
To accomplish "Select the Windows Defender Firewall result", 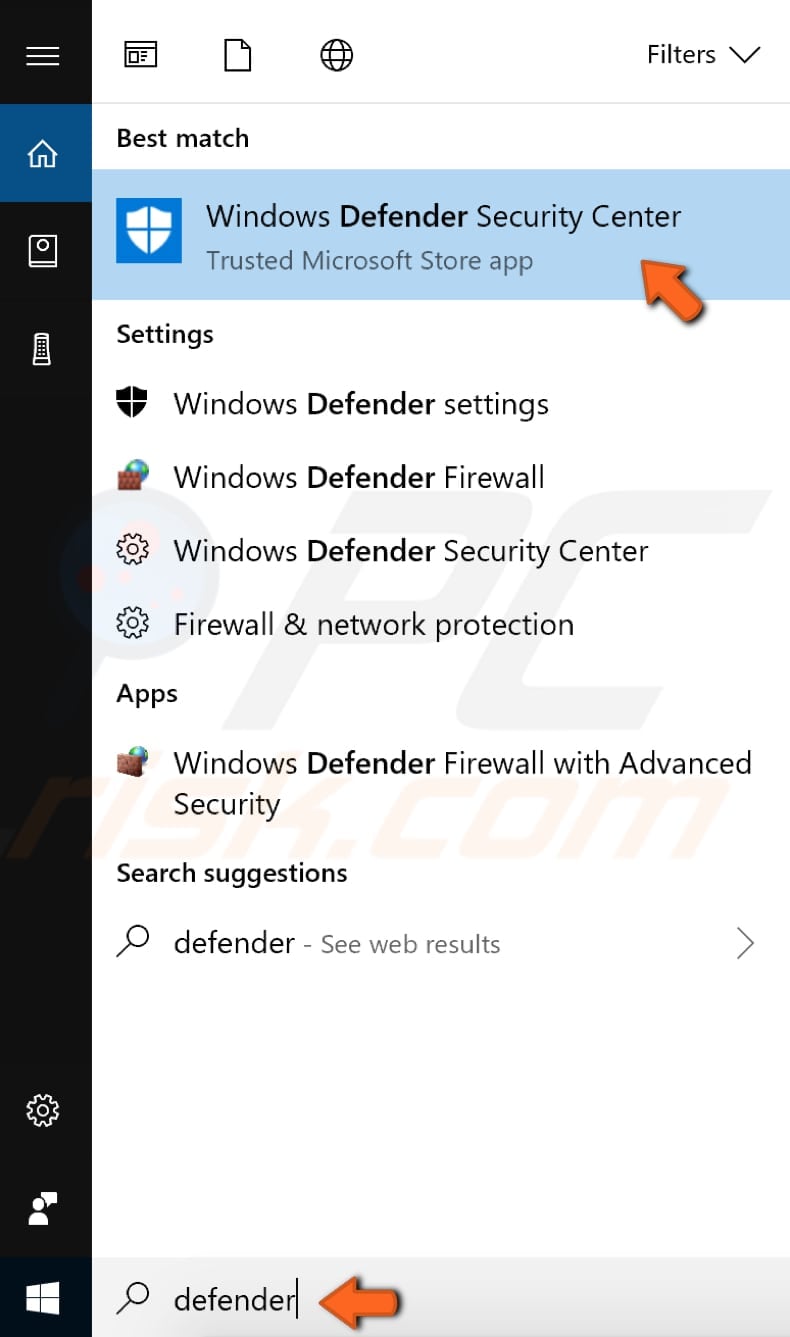I will click(x=358, y=477).
